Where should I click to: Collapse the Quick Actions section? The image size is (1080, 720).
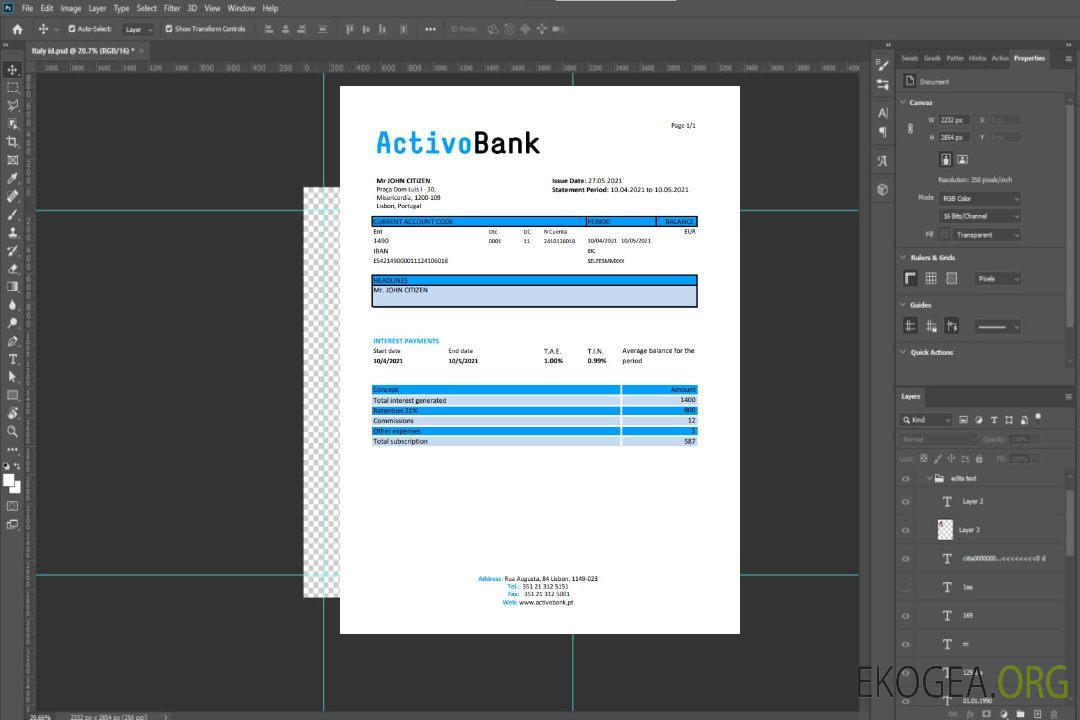[903, 352]
